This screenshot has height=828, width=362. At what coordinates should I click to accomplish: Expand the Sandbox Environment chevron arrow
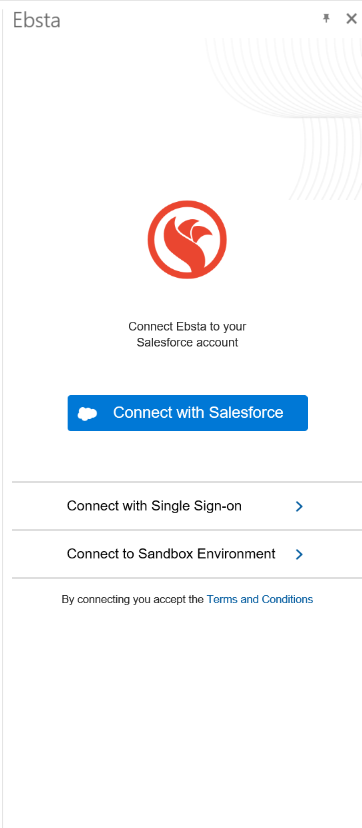coord(299,554)
